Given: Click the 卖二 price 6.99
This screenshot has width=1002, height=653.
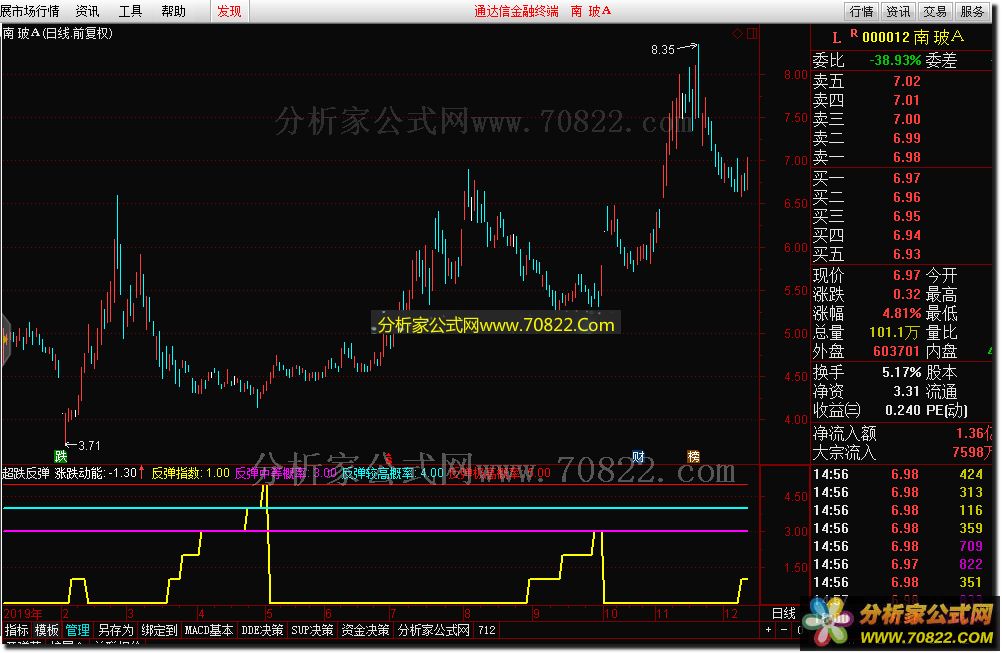Looking at the screenshot, I should tap(906, 139).
